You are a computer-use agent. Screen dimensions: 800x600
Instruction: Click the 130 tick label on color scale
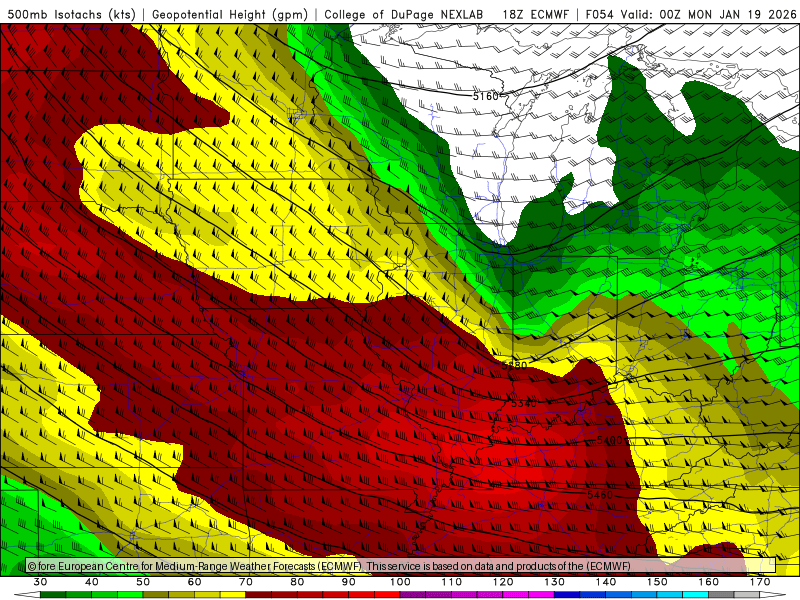coord(555,582)
